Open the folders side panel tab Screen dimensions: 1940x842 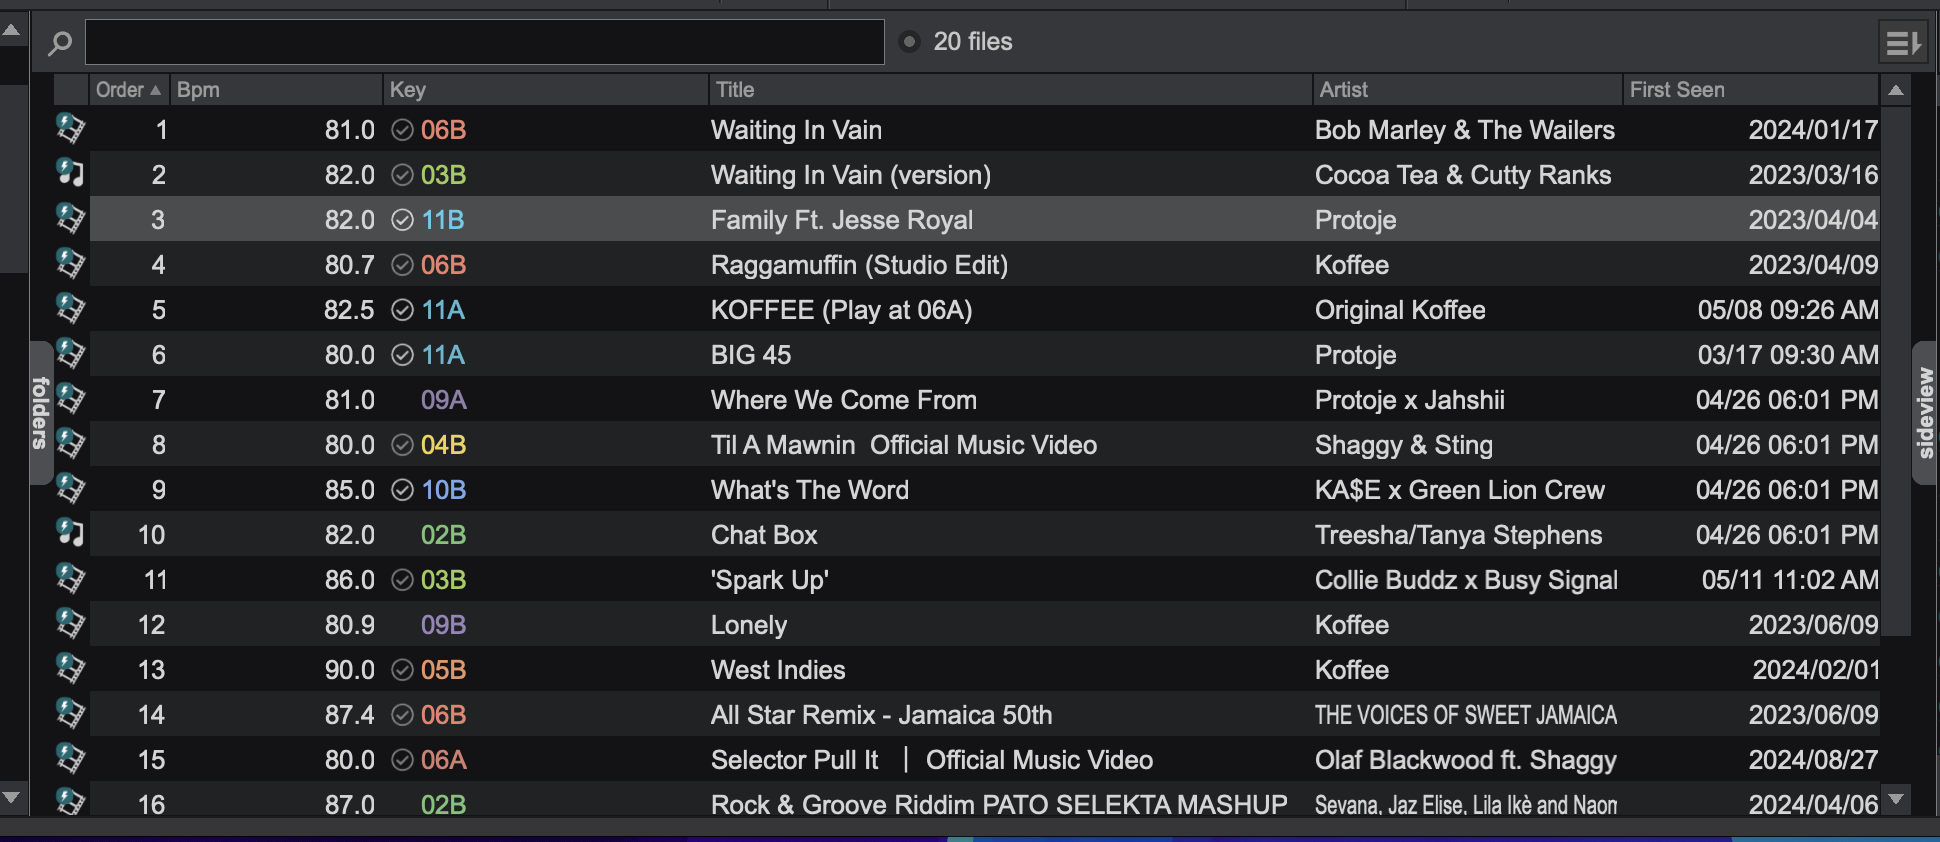(40, 413)
